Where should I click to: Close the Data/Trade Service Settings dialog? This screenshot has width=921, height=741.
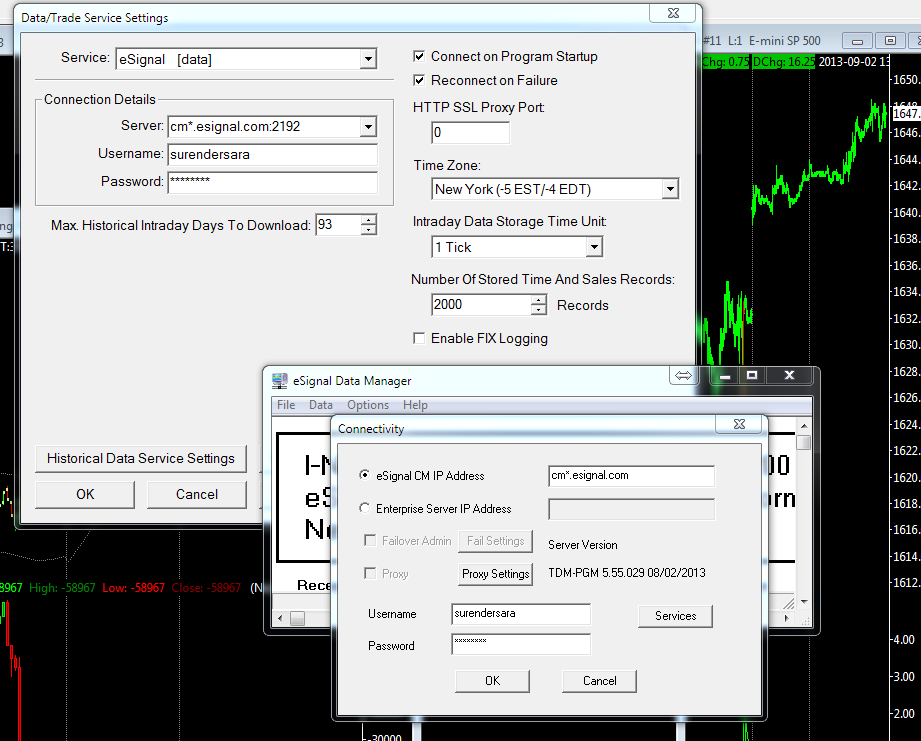(x=673, y=13)
